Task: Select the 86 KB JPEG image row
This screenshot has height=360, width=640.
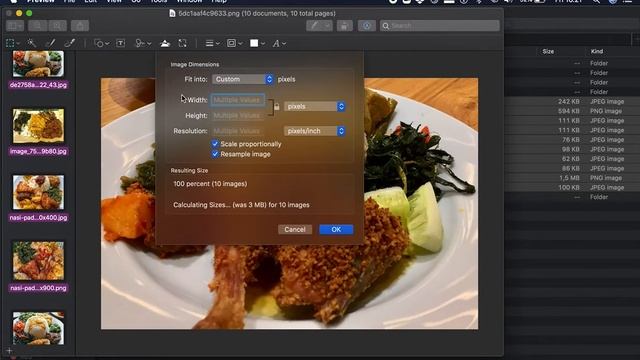Action: 572,168
